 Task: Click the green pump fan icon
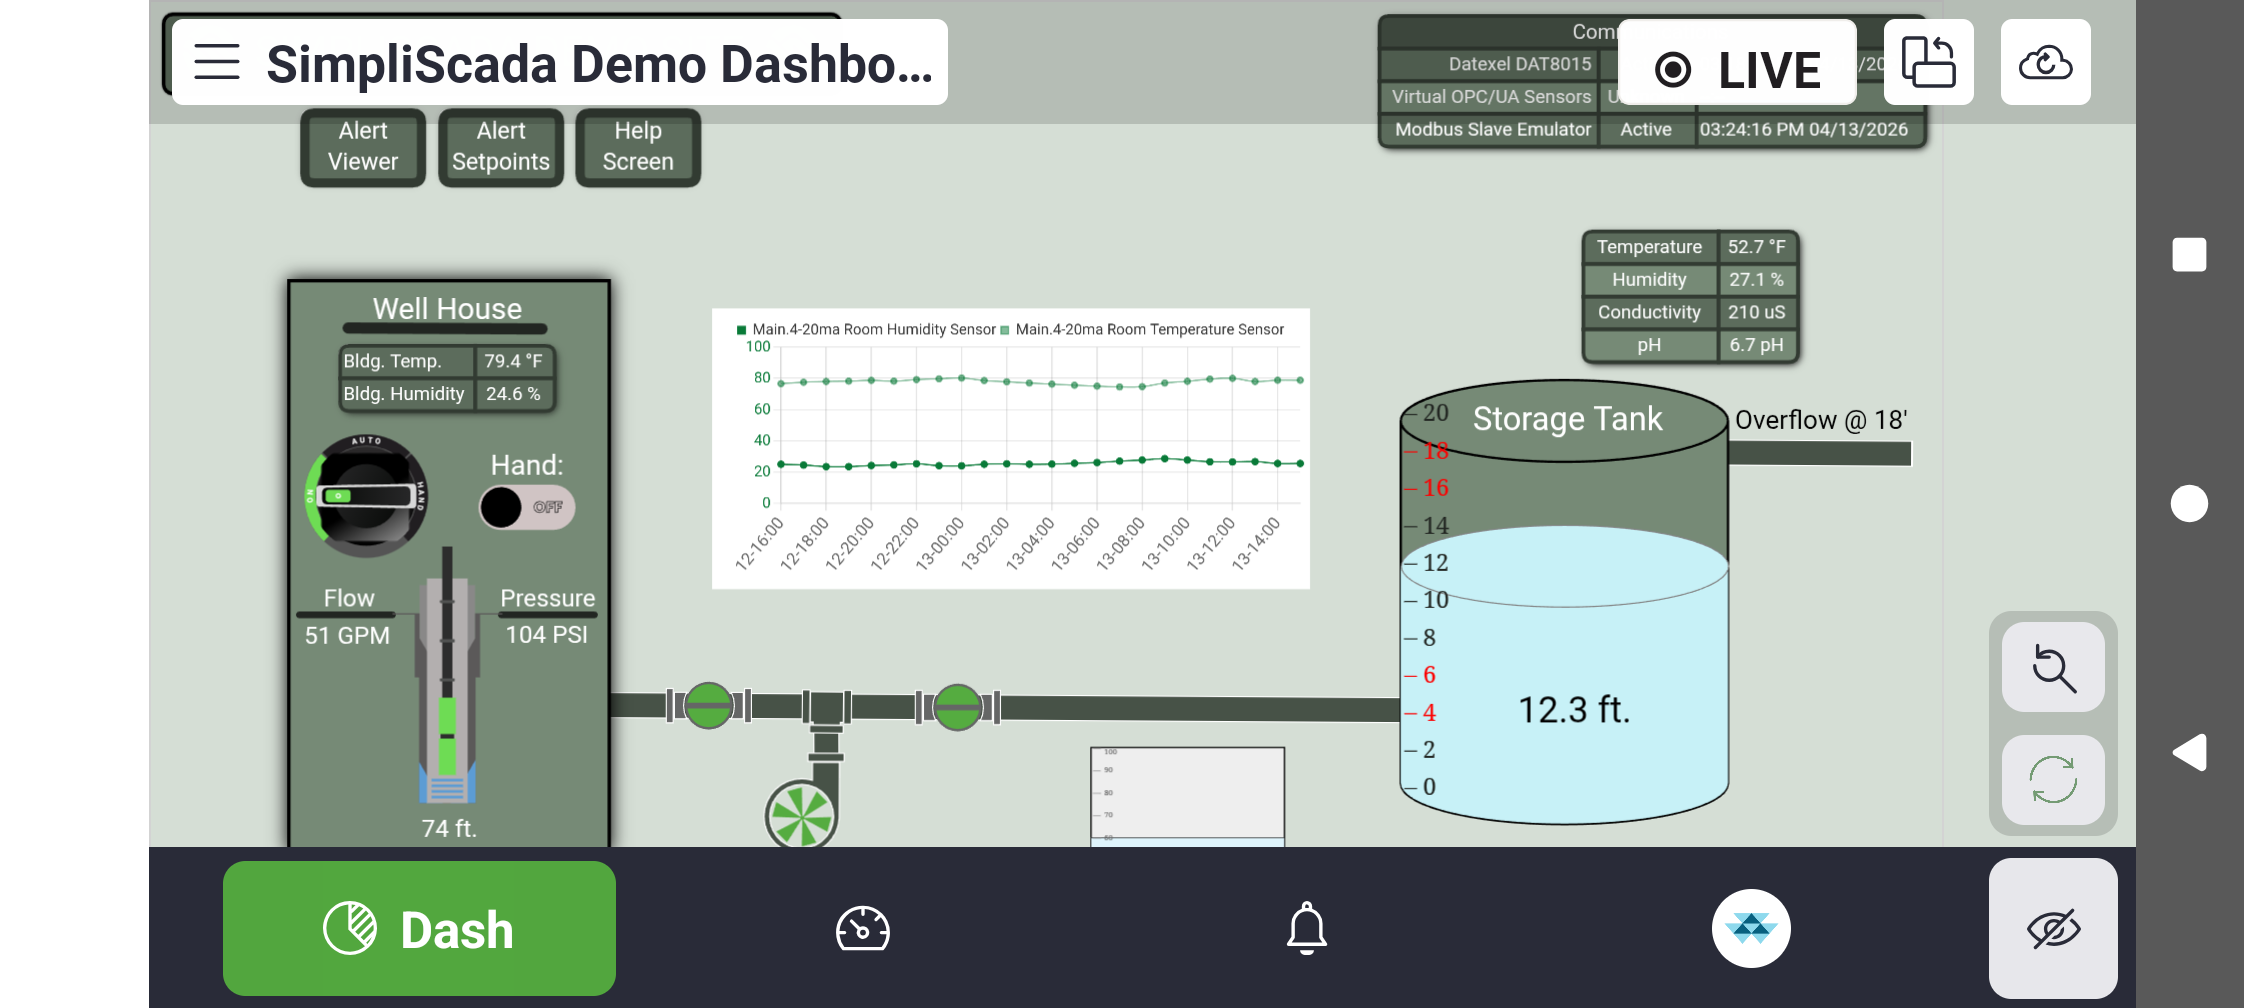point(801,816)
